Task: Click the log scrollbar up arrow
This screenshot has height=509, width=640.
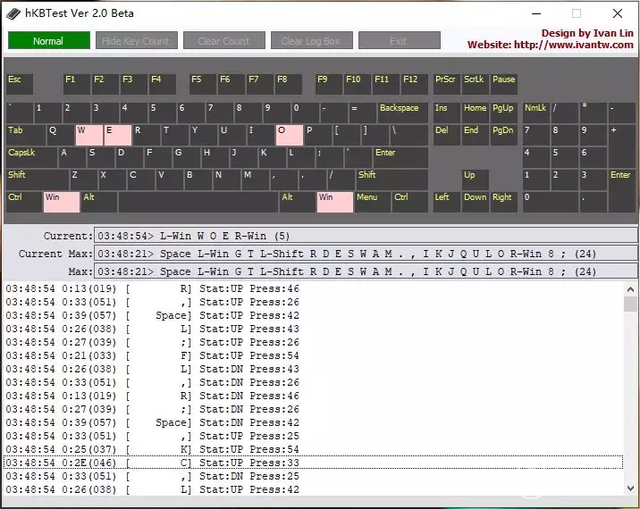Action: coord(631,289)
